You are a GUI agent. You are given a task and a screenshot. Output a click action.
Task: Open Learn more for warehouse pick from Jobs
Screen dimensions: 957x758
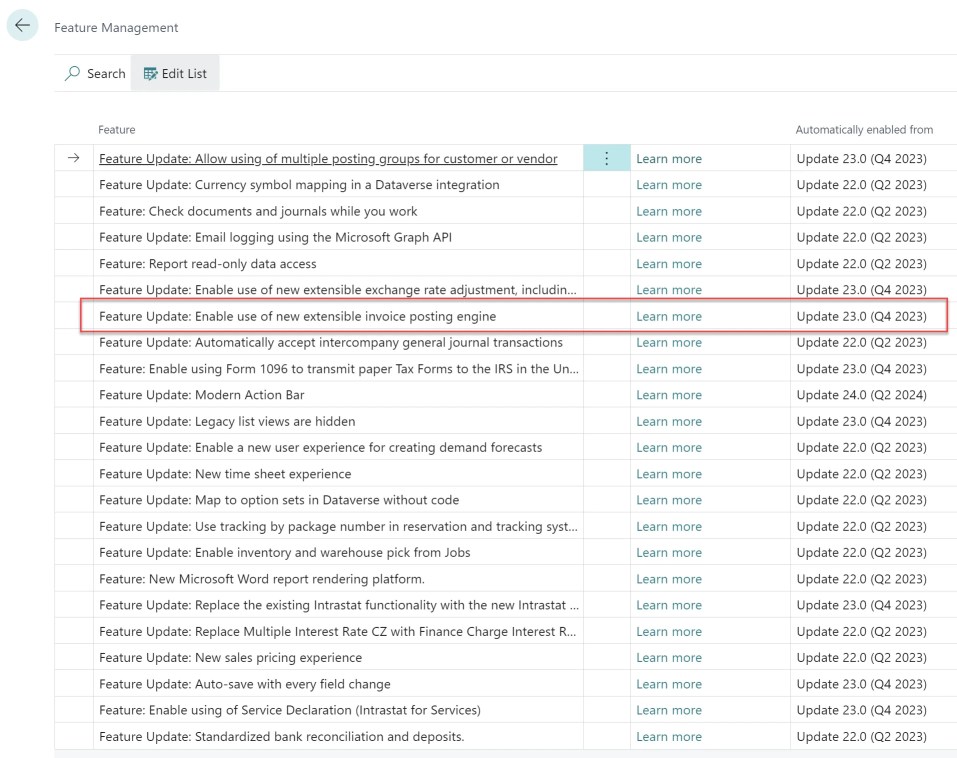coord(669,552)
